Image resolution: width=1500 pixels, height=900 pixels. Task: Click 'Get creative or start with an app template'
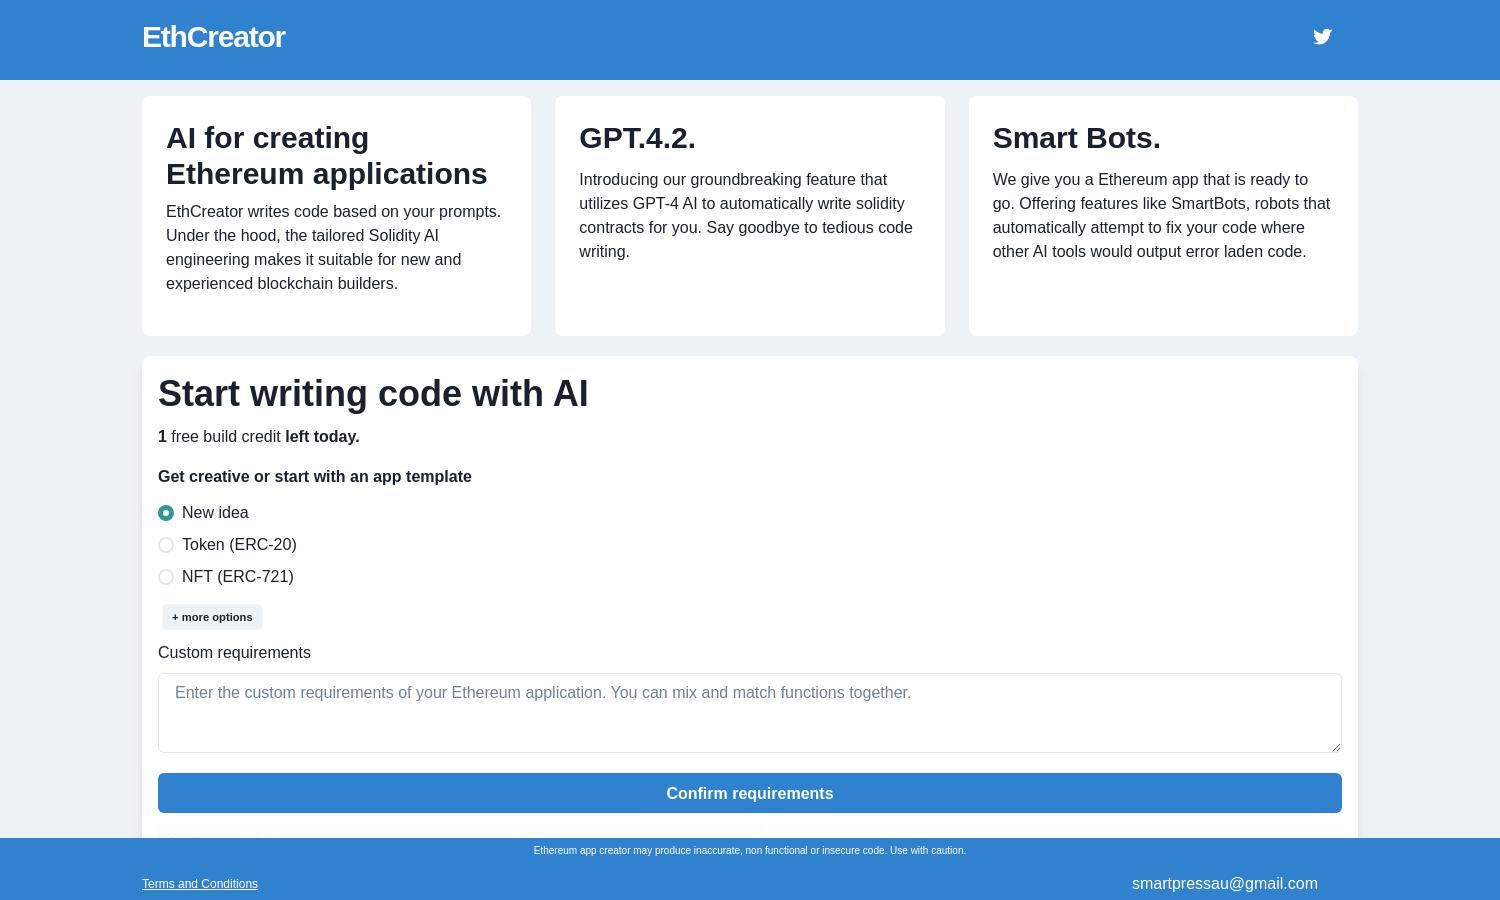pos(315,477)
